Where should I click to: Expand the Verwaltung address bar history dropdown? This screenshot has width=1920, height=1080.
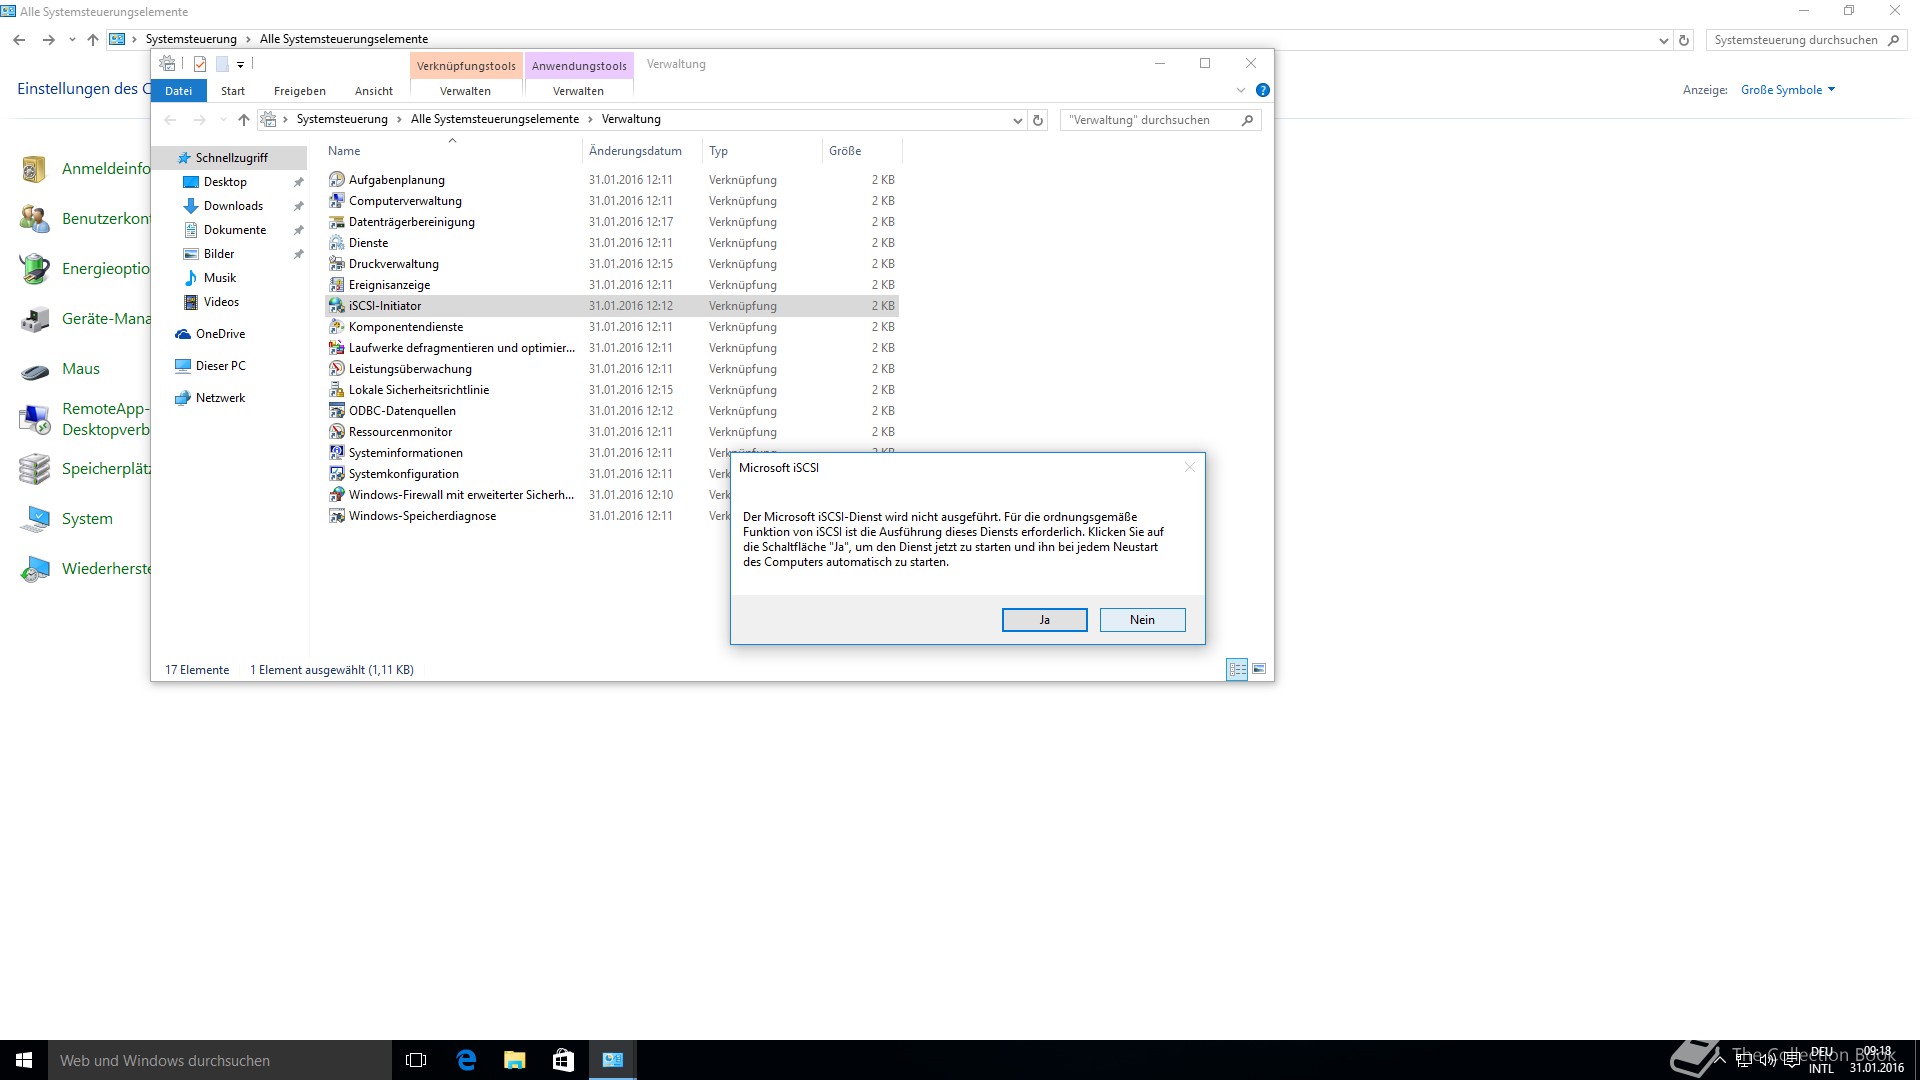point(1017,120)
